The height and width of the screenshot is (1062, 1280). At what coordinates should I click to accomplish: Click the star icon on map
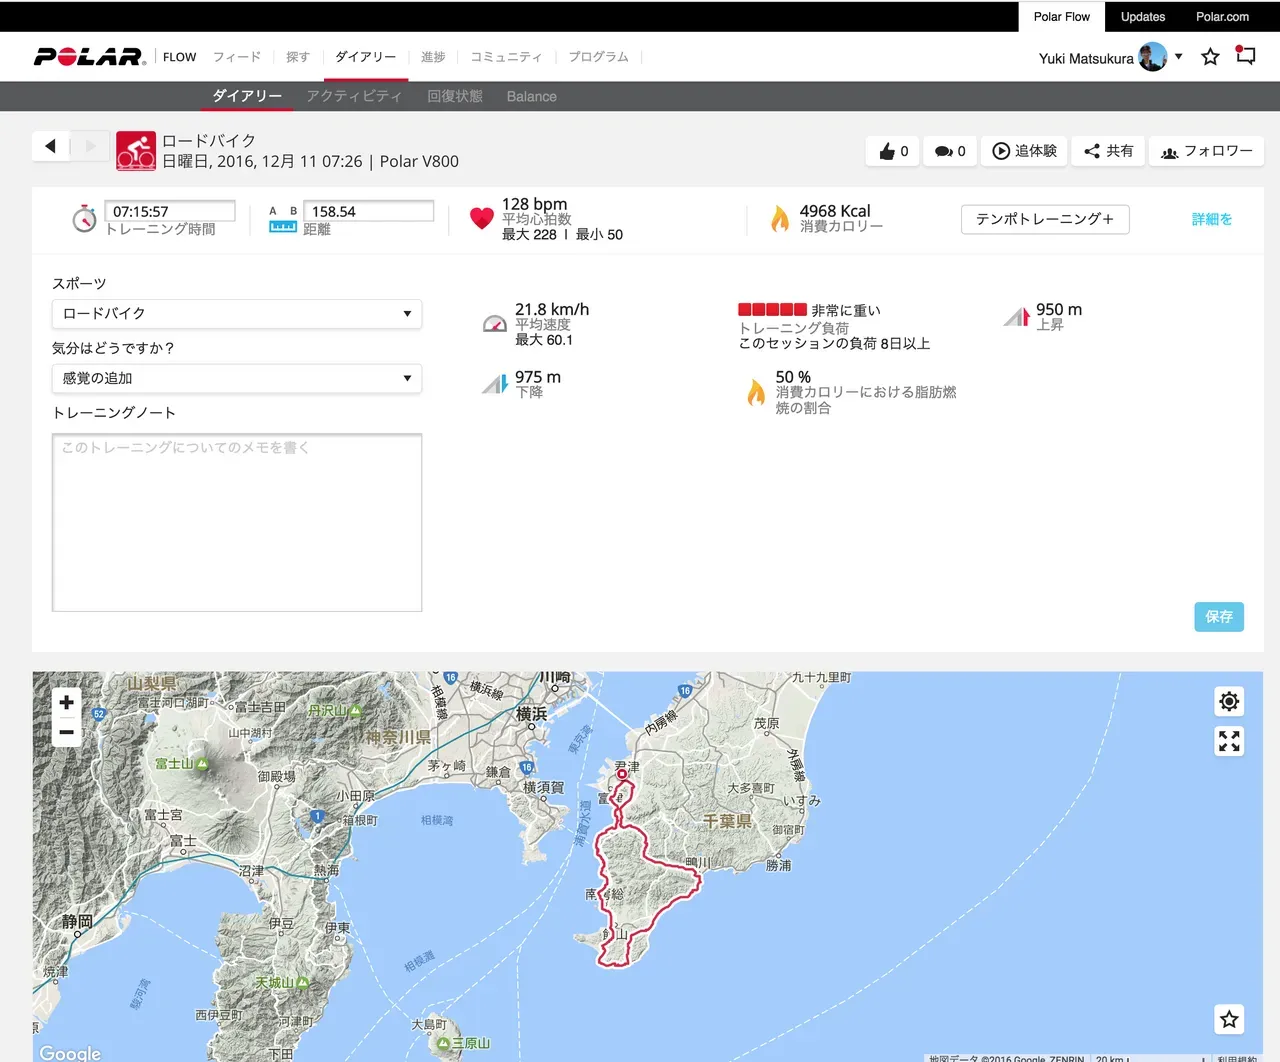(1229, 1019)
